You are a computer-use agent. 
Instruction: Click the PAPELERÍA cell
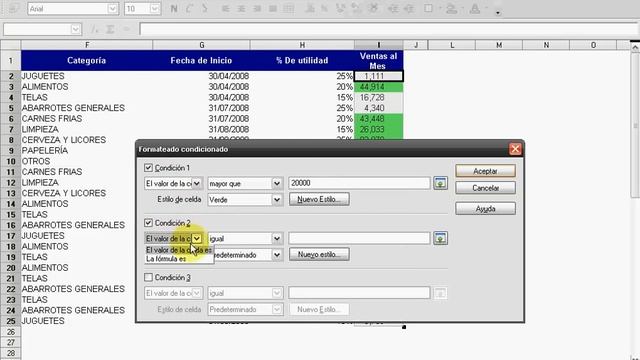(78, 151)
